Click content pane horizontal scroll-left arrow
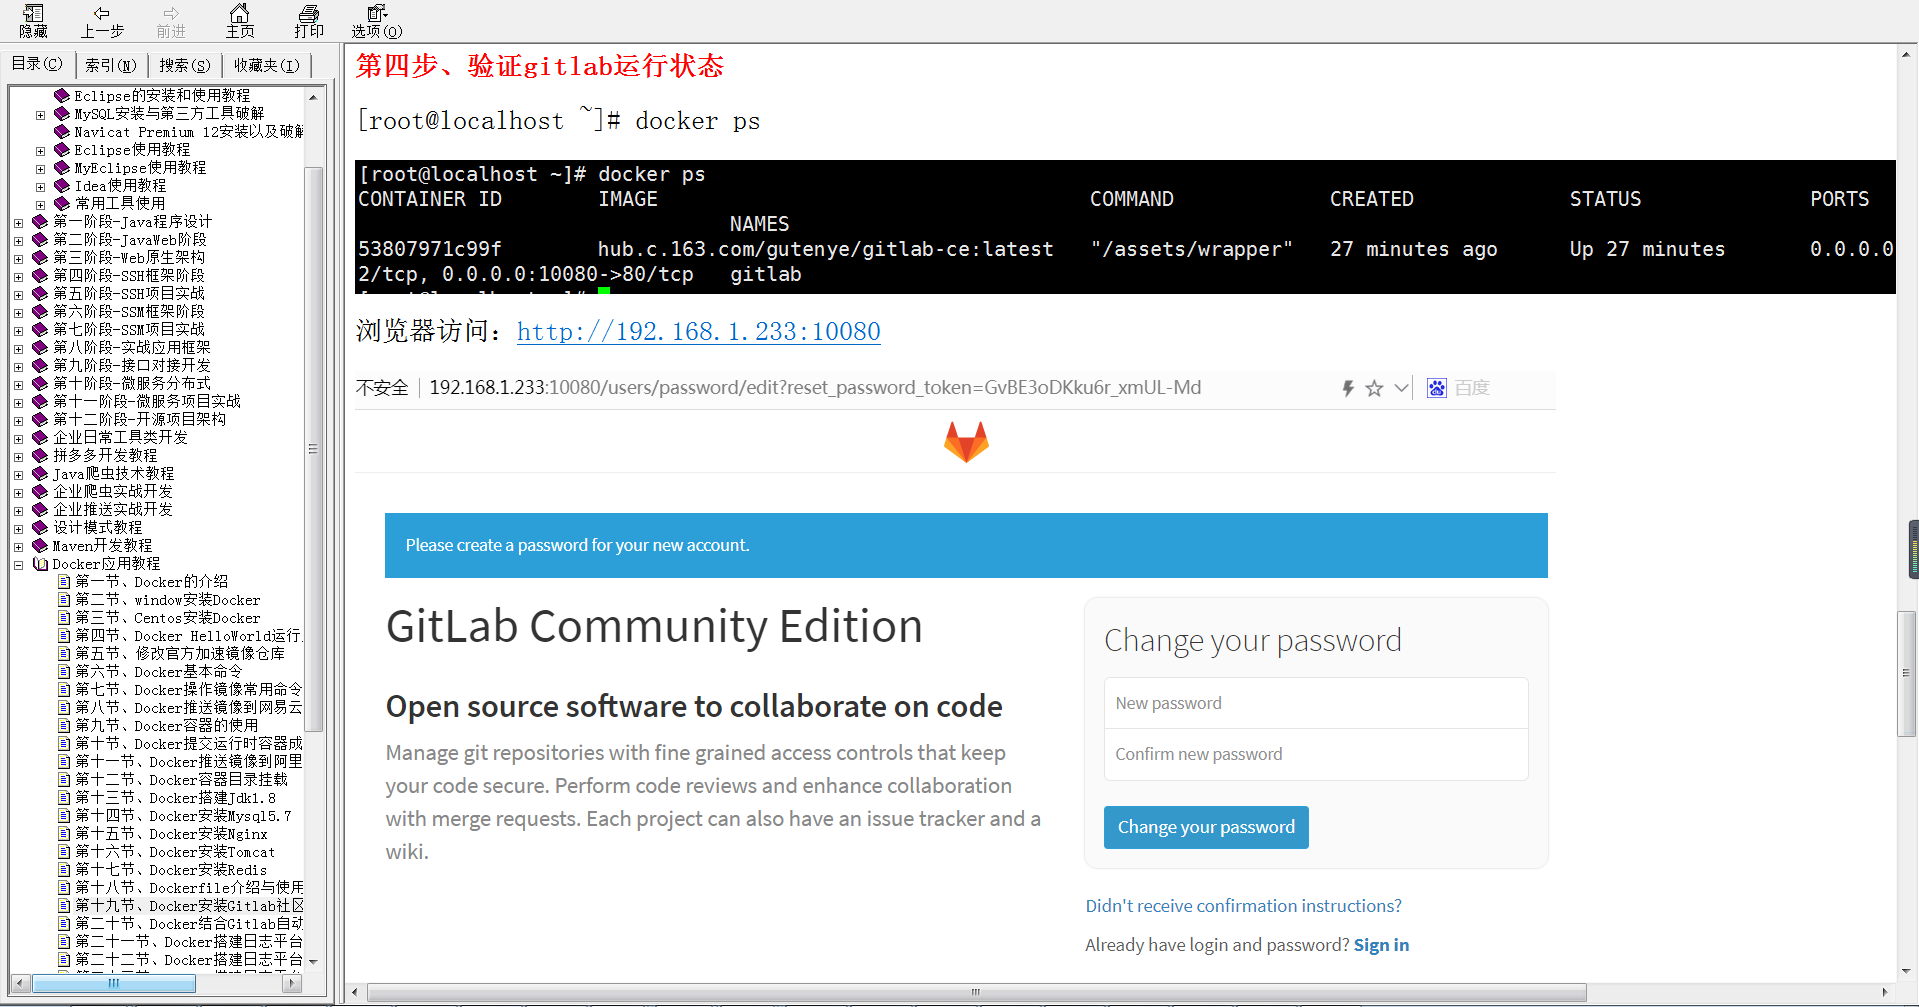This screenshot has width=1919, height=1007. coord(355,992)
